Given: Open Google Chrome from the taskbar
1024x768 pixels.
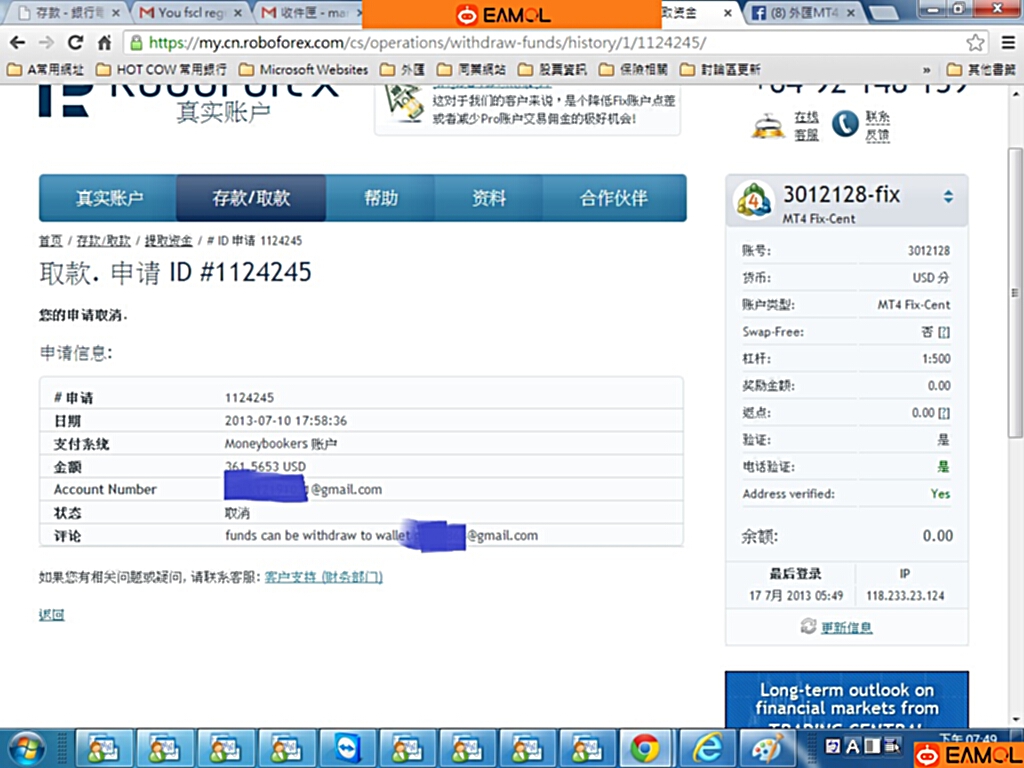Looking at the screenshot, I should [x=645, y=748].
